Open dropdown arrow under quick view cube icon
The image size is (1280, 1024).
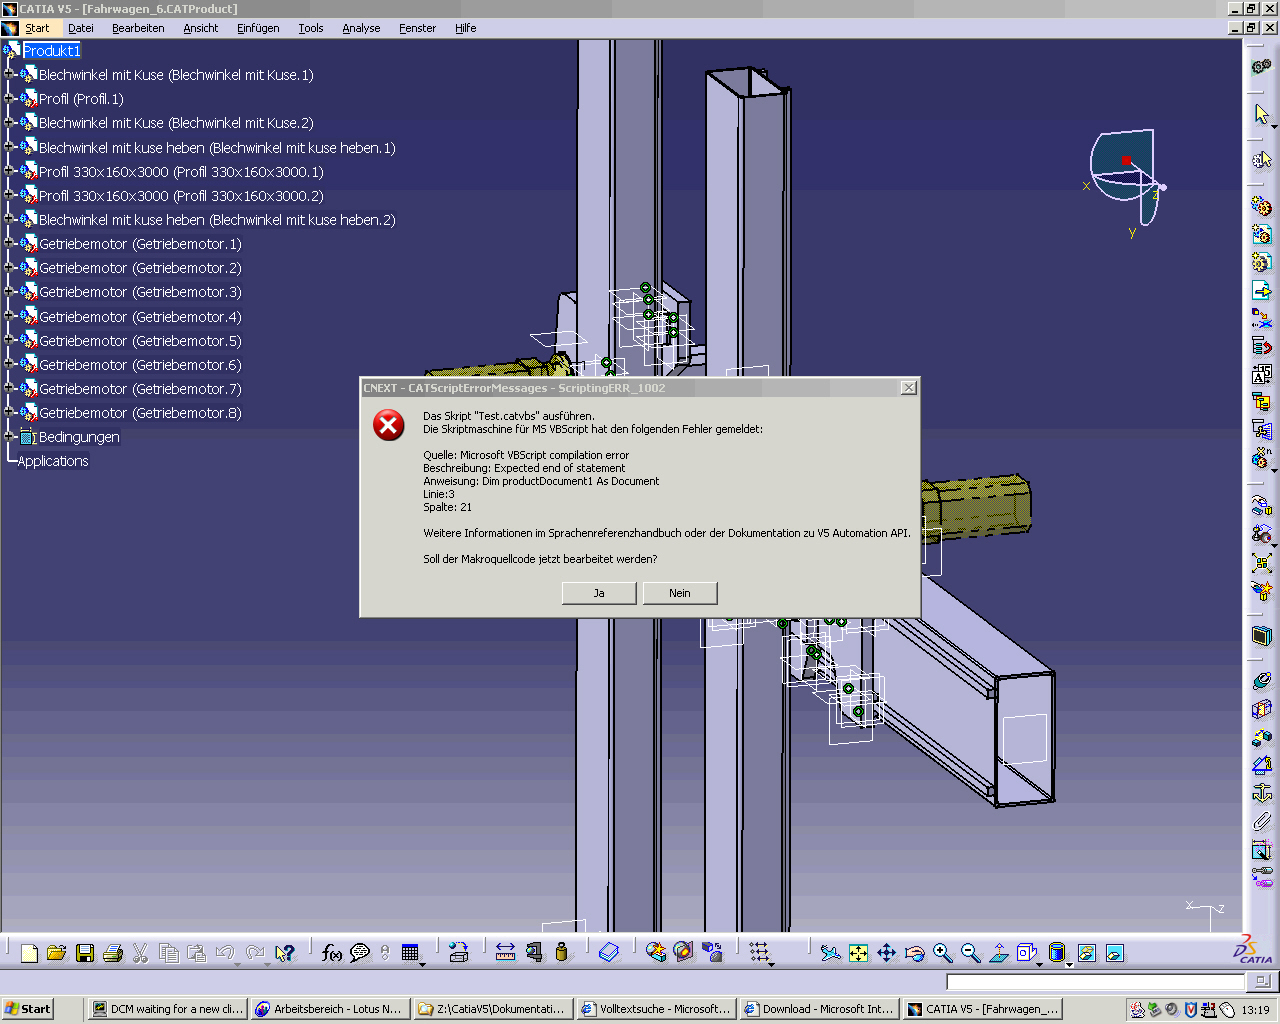pyautogui.click(x=1040, y=964)
